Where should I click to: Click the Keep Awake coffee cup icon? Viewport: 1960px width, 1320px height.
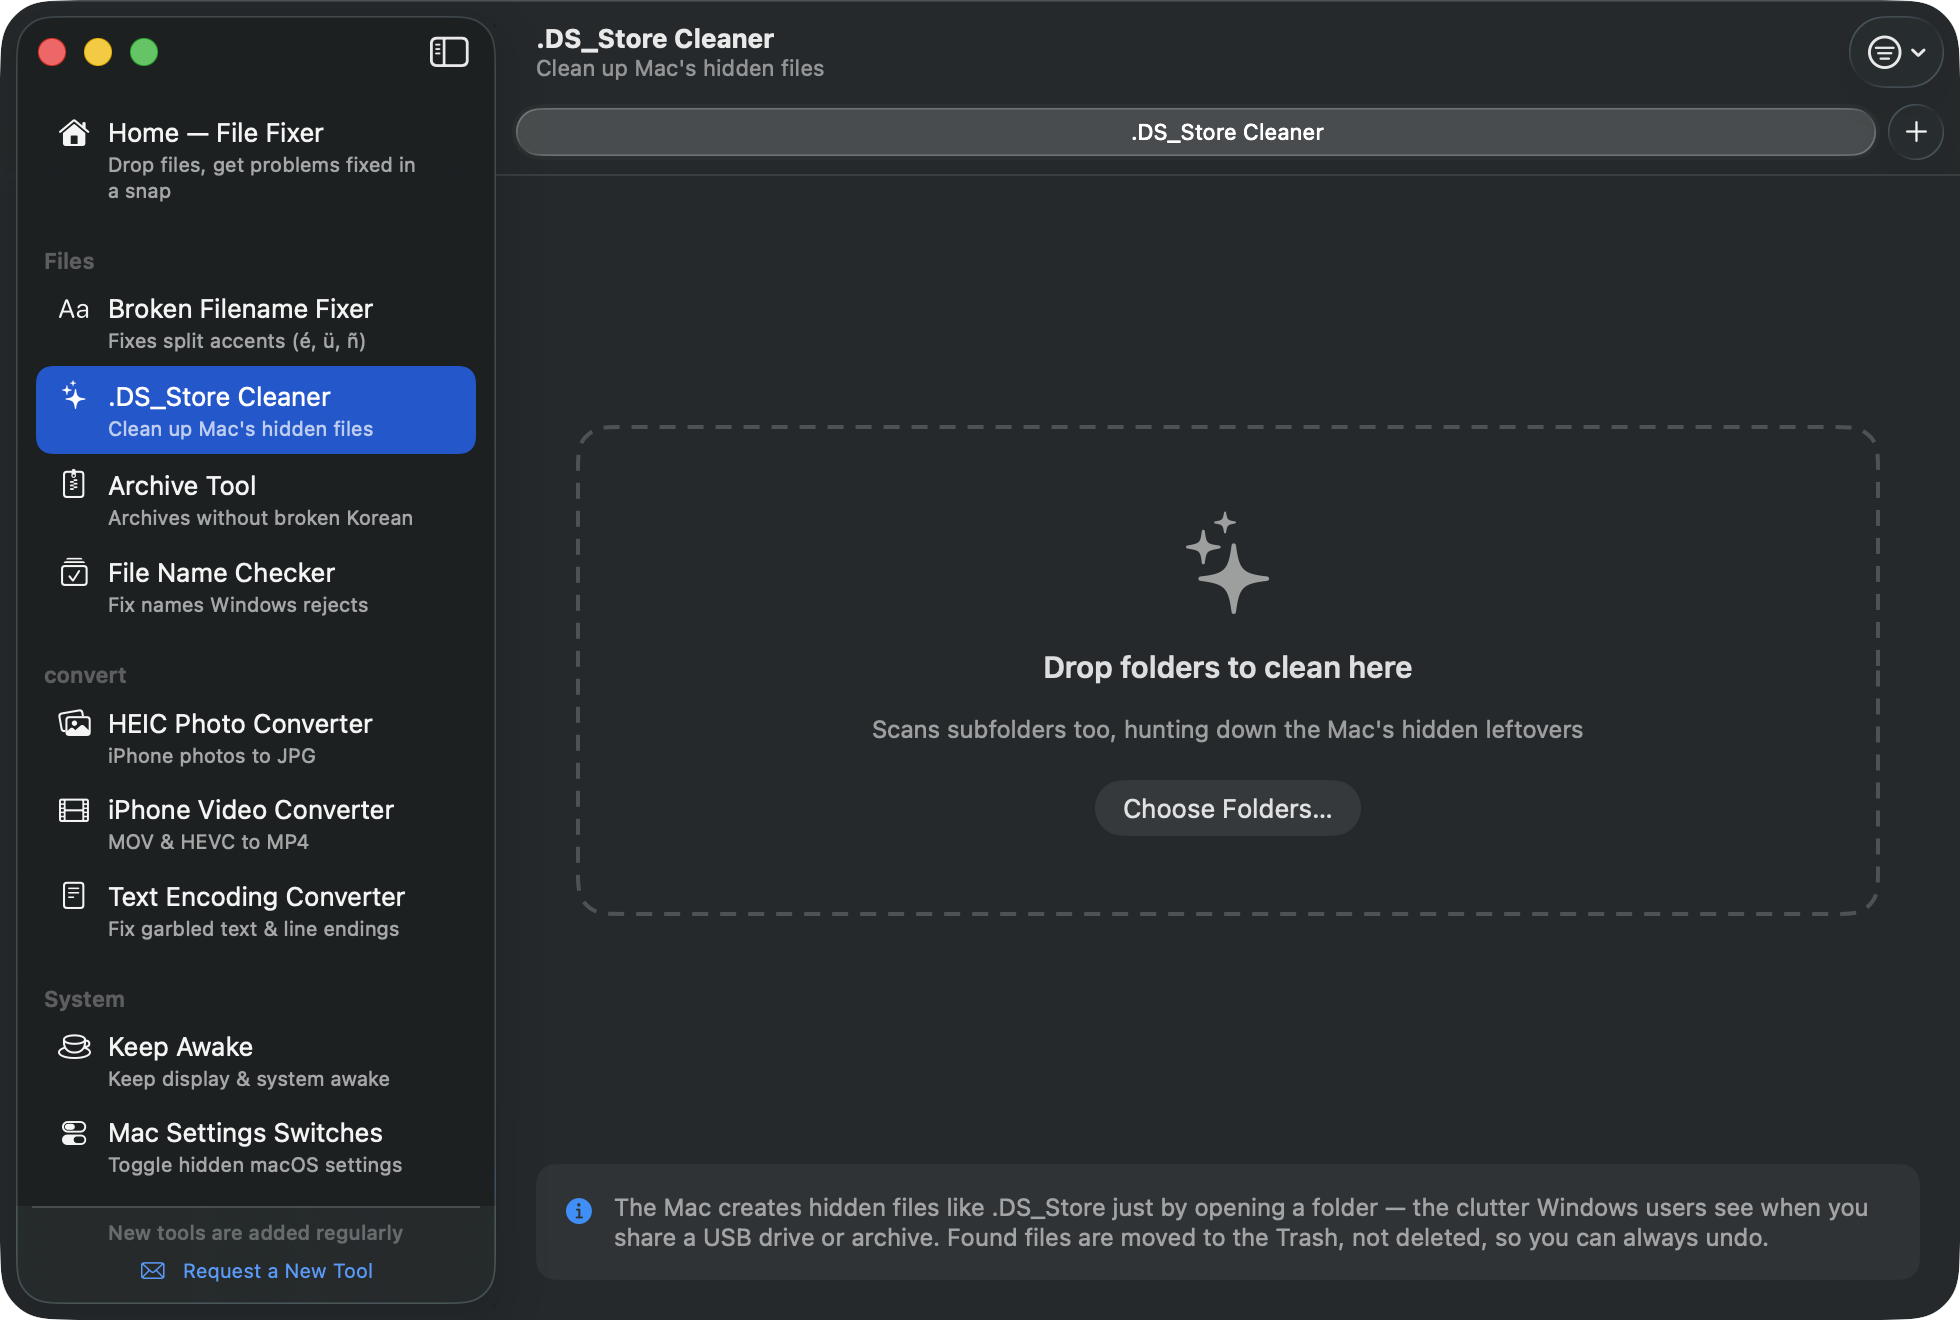pyautogui.click(x=74, y=1046)
